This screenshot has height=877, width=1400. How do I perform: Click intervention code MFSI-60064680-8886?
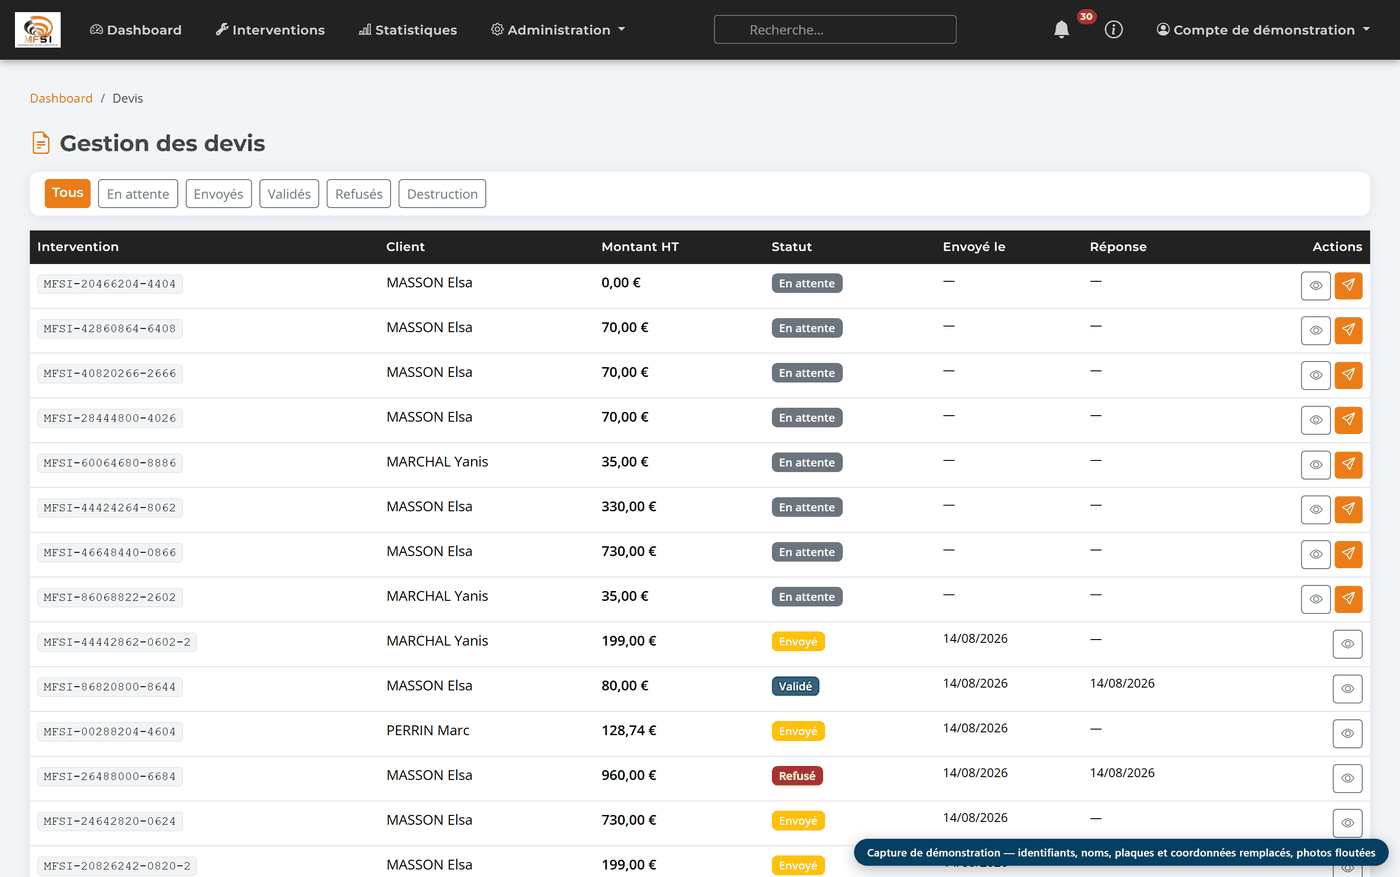pyautogui.click(x=110, y=463)
